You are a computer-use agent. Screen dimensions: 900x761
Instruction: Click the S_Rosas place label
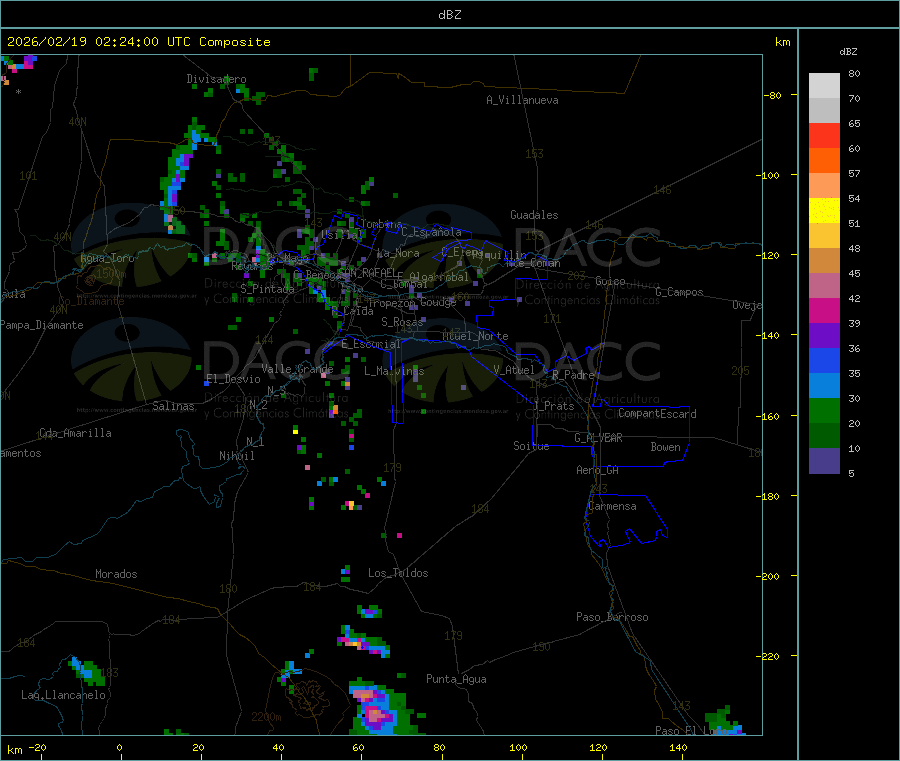coord(402,322)
